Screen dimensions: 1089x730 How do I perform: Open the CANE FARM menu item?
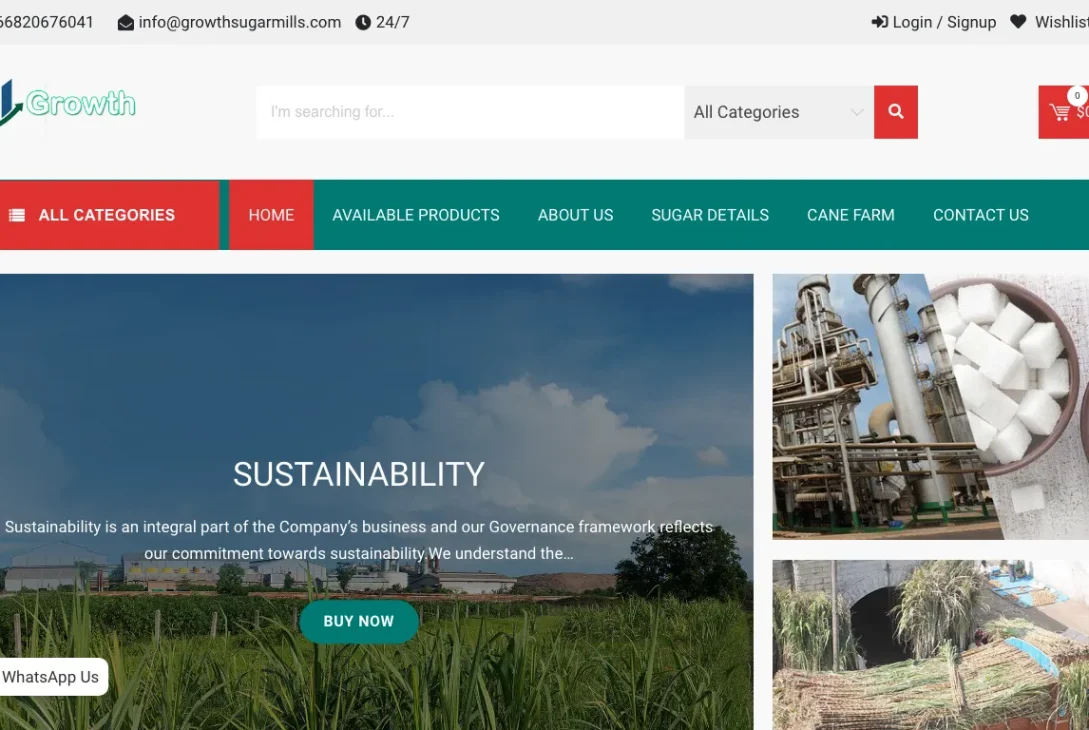851,214
